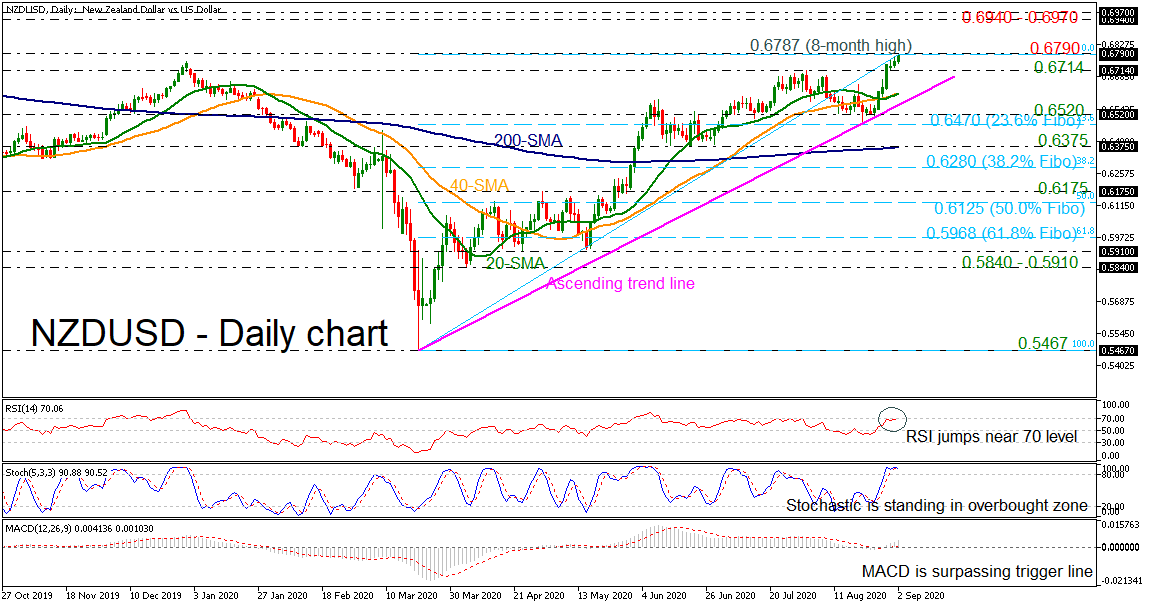
Task: Click the 'RSI(14) 70.06' indicator label
Action: coord(34,408)
